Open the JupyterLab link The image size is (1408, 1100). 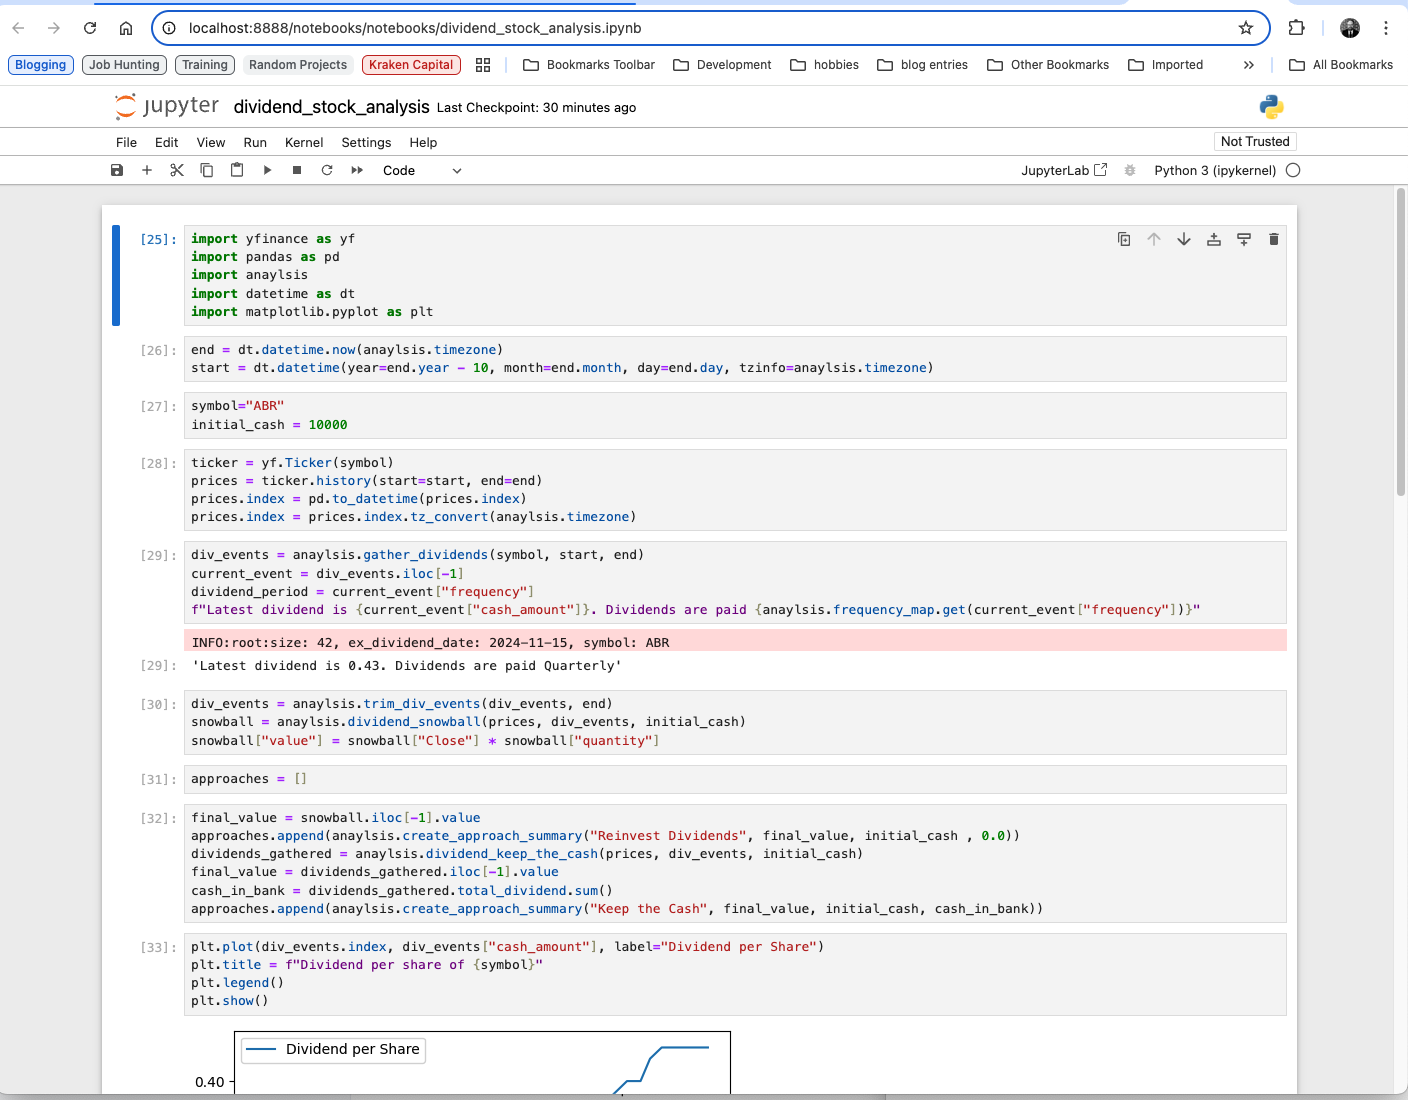coord(1063,170)
